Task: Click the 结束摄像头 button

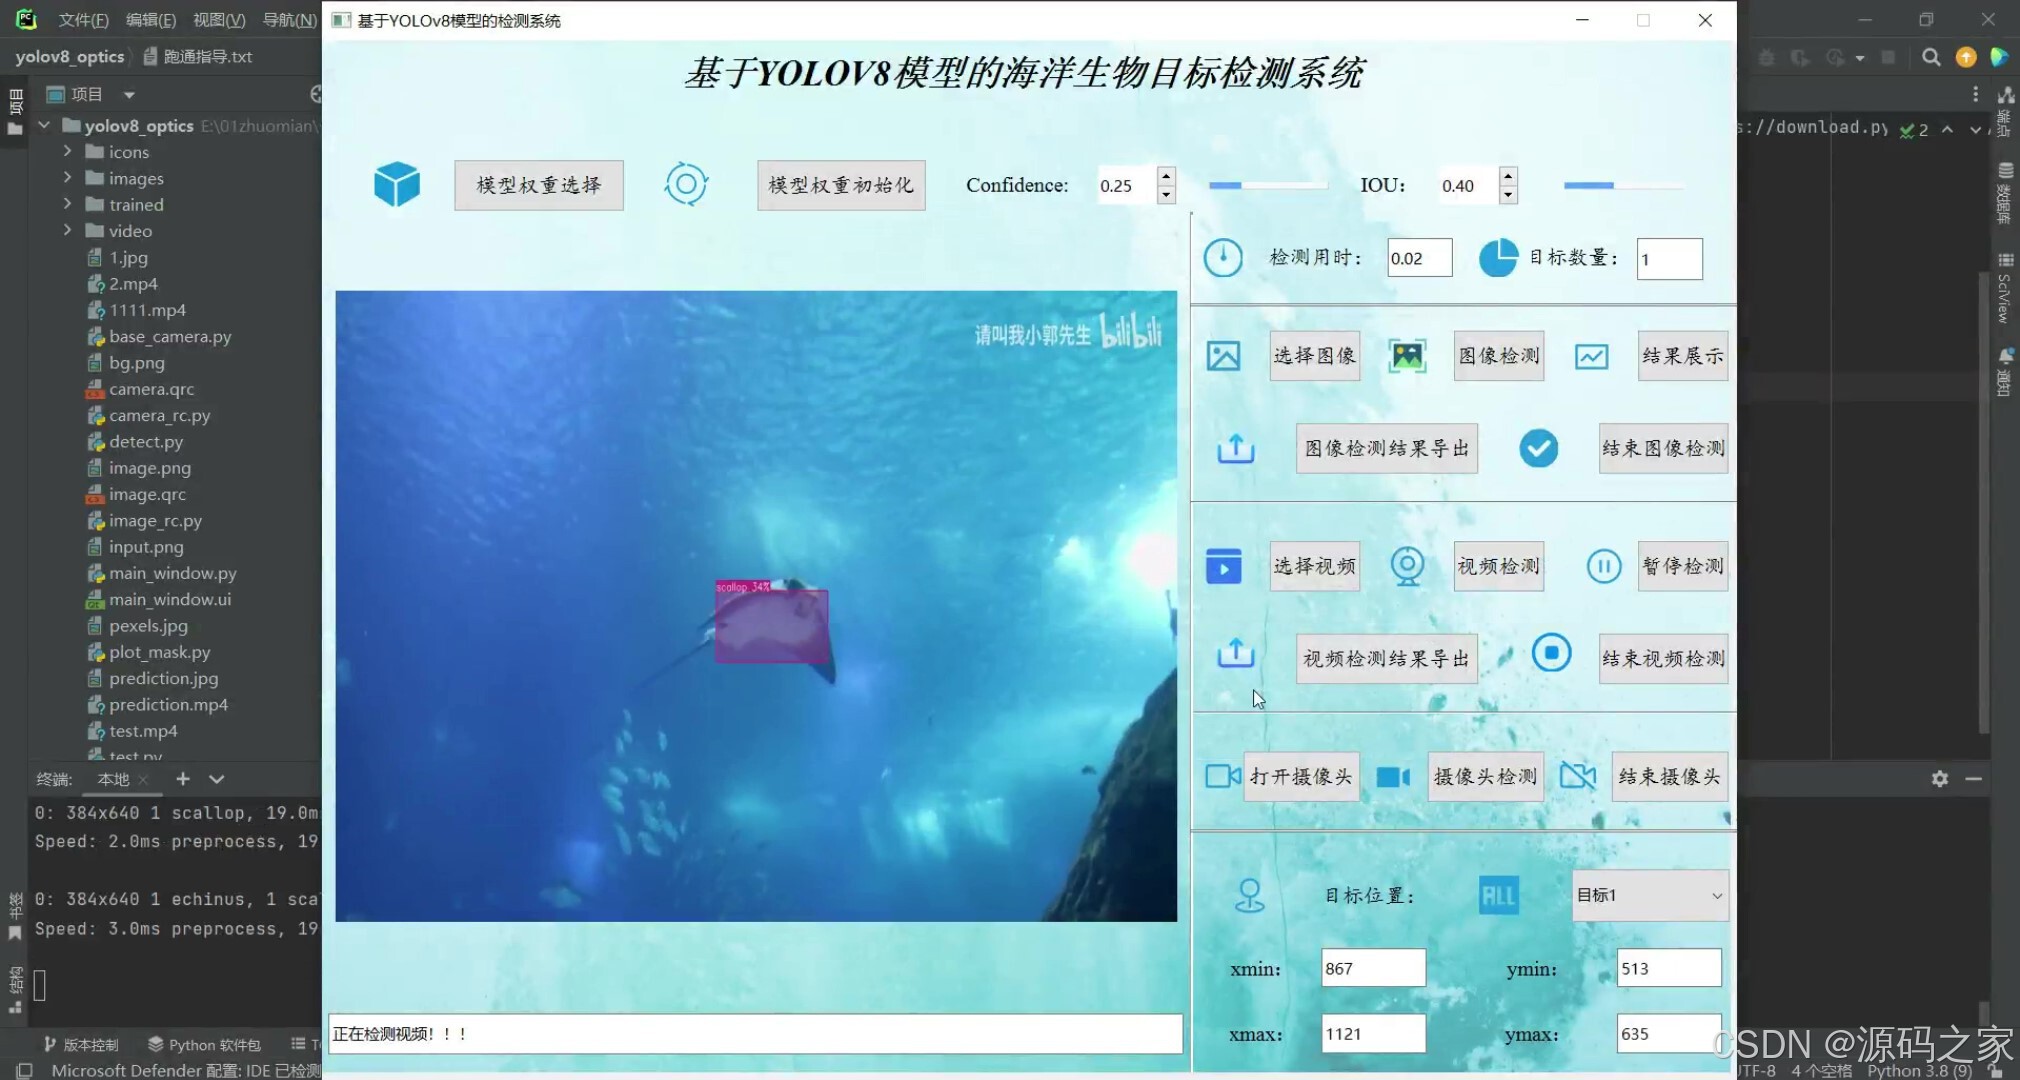Action: click(x=1668, y=776)
